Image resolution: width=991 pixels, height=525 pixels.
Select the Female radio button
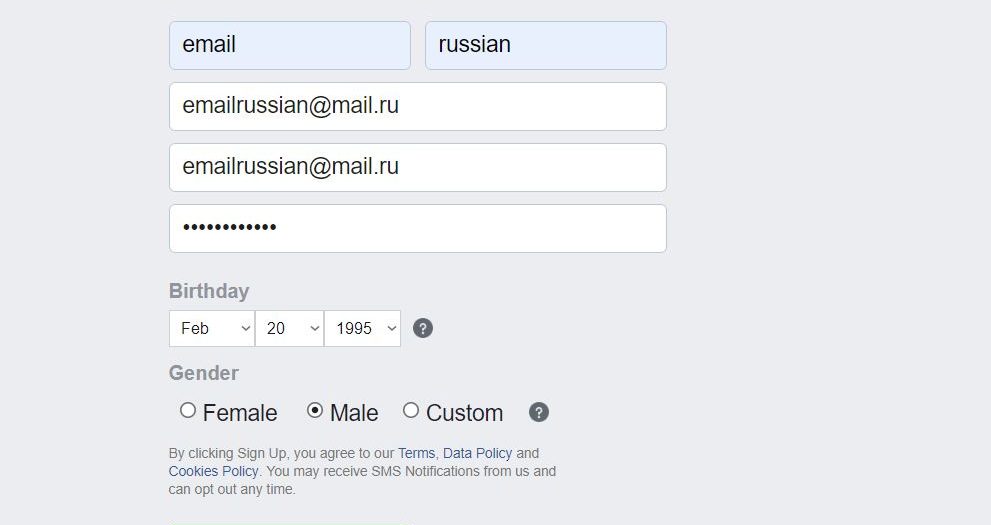tap(188, 411)
